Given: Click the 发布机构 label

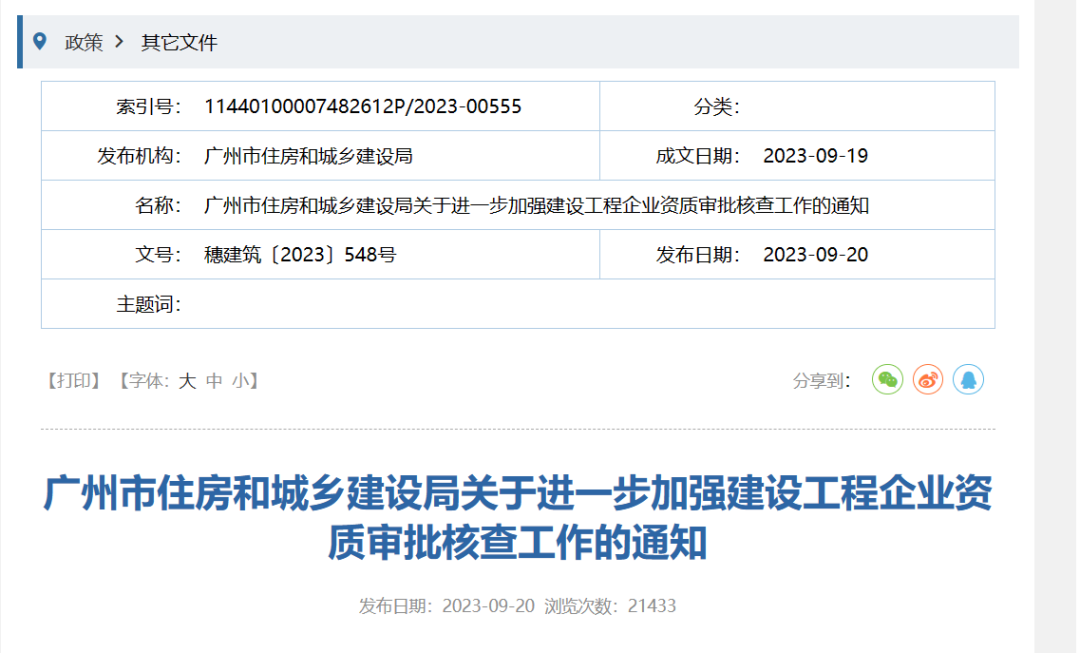Looking at the screenshot, I should [x=138, y=156].
